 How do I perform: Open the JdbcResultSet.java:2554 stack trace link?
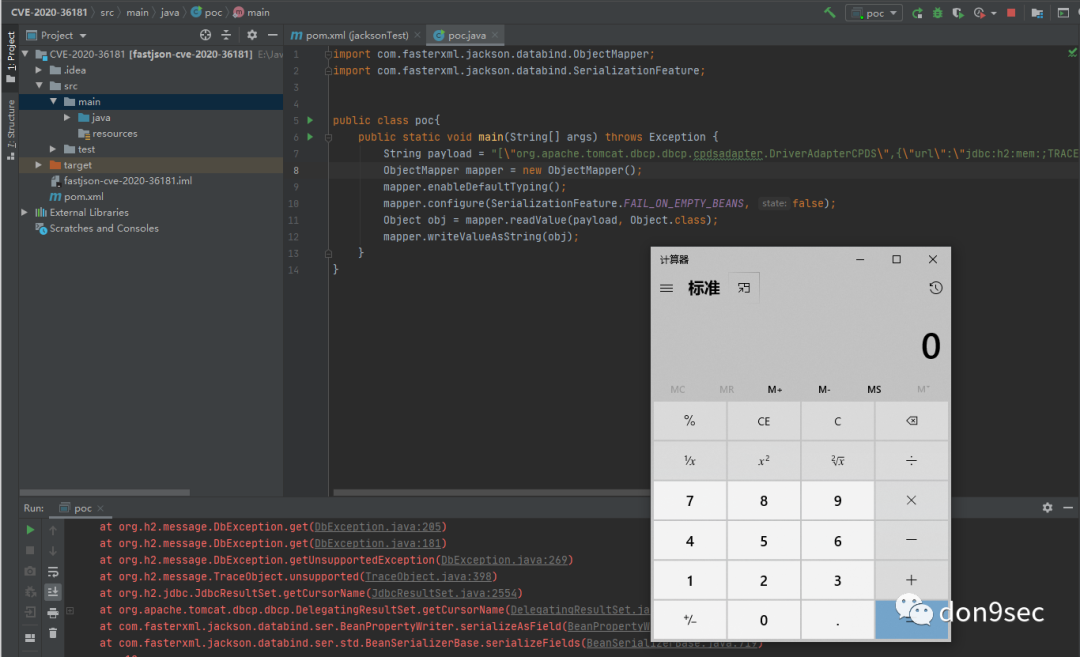(x=444, y=593)
